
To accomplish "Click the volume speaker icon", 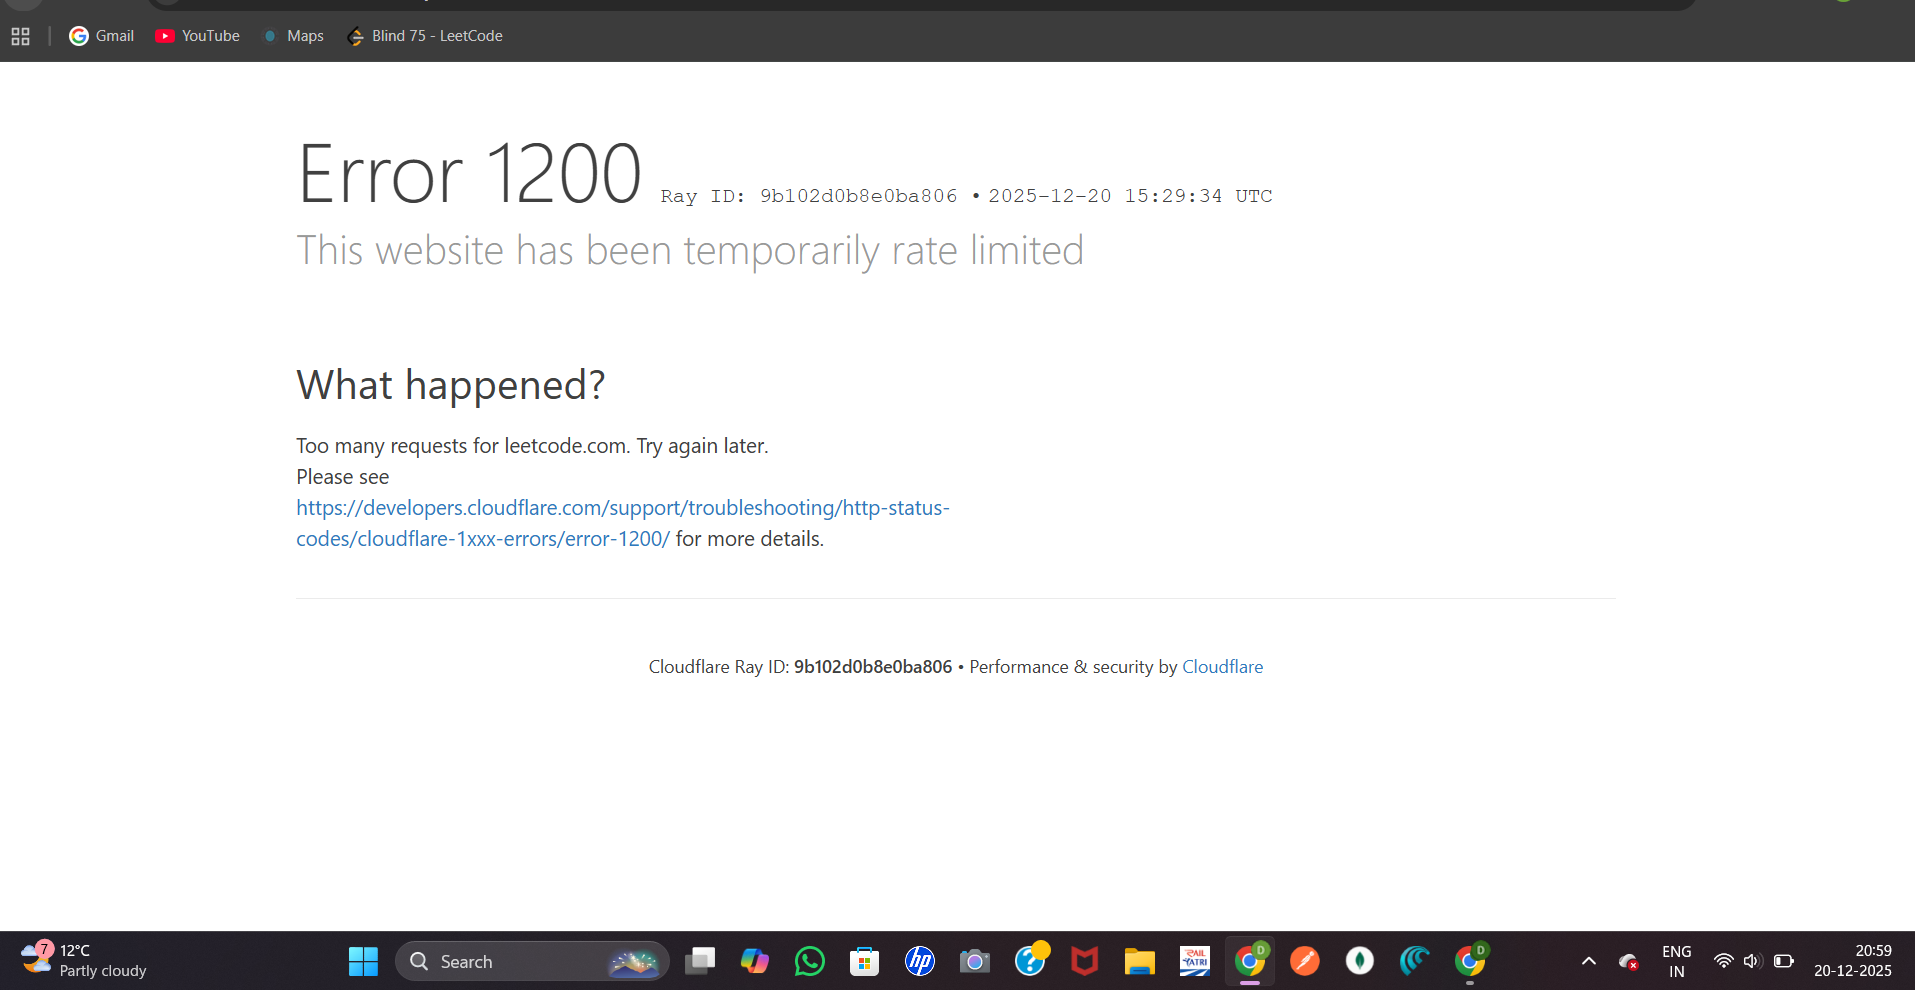I will pos(1751,961).
